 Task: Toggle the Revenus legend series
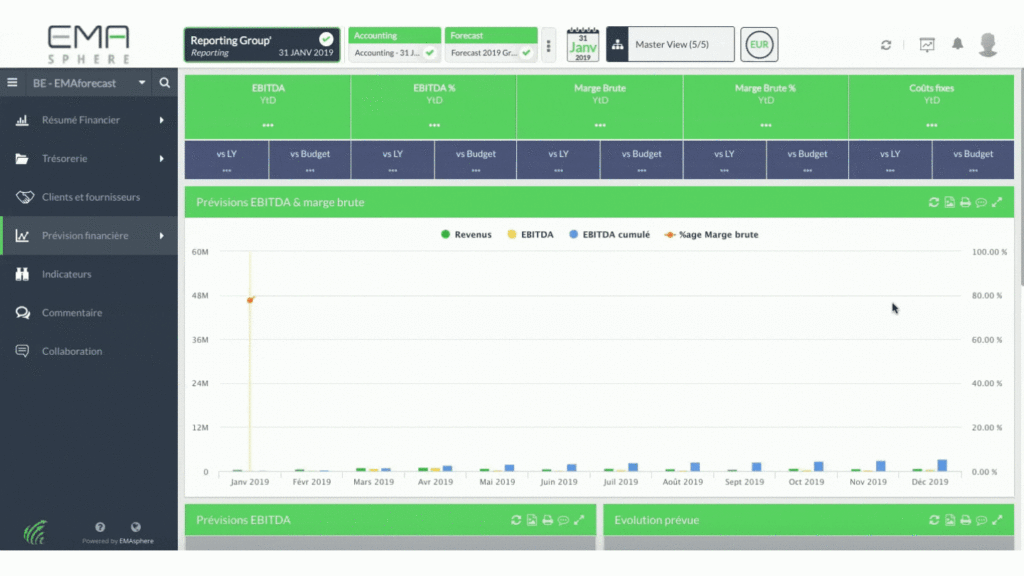[466, 234]
